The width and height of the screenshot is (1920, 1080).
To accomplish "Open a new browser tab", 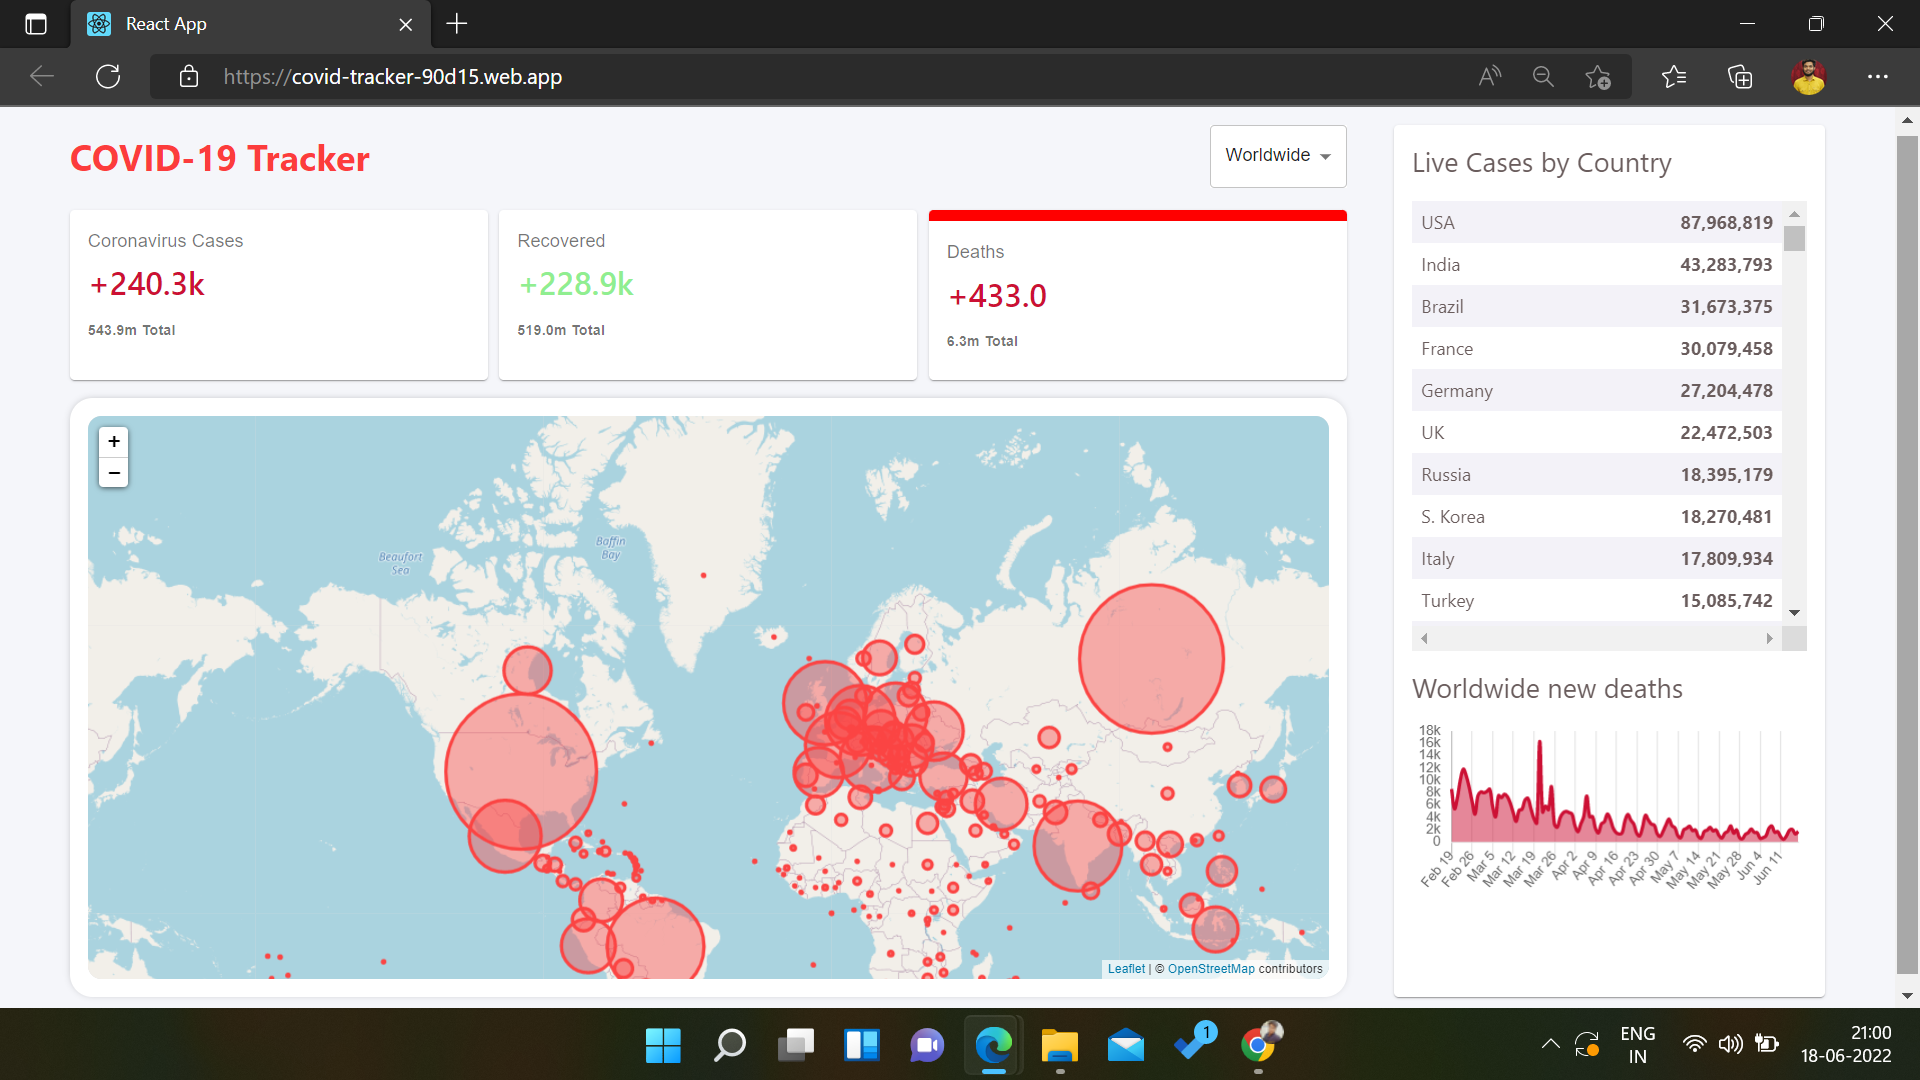I will [x=457, y=24].
